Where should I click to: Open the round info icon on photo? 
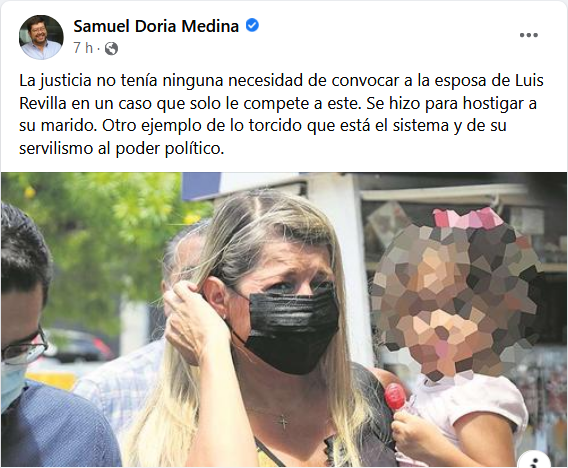click(536, 461)
